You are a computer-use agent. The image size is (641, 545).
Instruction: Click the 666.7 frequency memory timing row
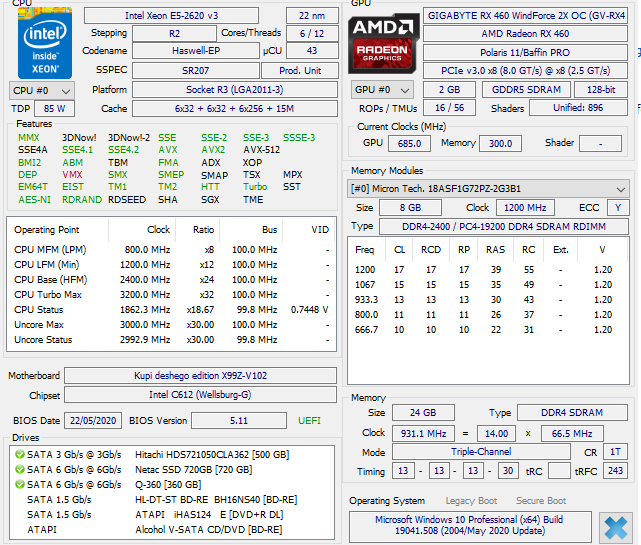[x=488, y=330]
